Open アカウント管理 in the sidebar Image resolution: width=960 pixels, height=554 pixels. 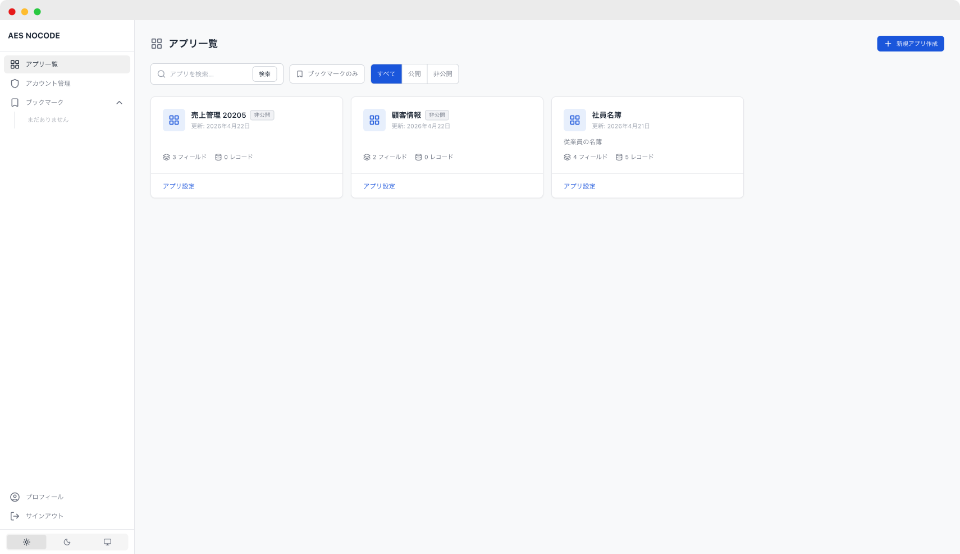[x=67, y=83]
